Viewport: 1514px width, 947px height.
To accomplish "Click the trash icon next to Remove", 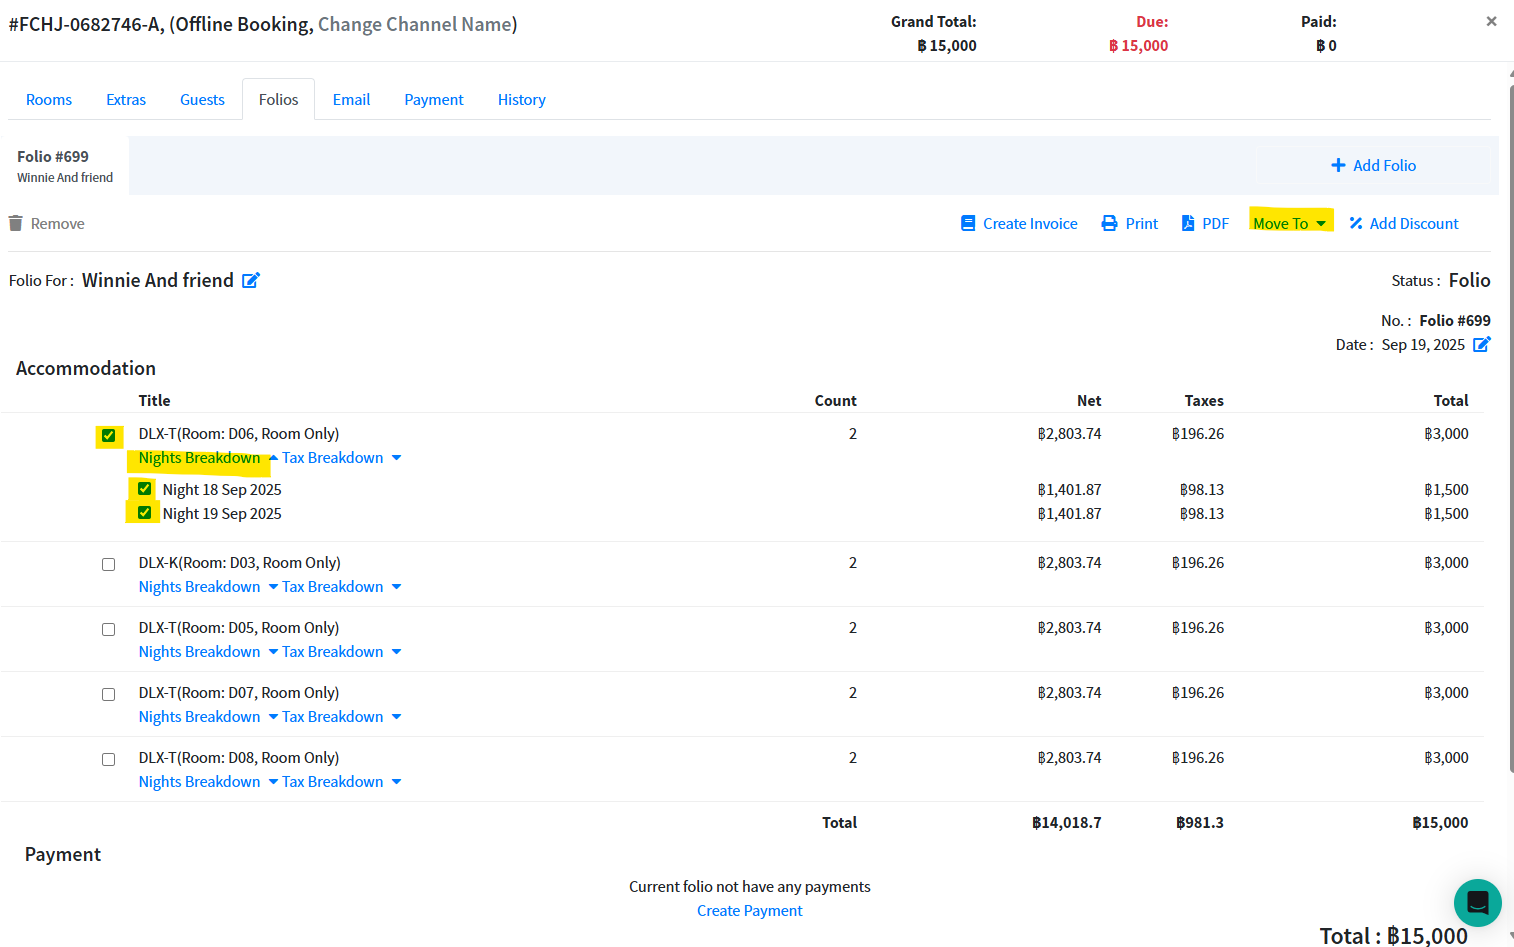I will point(15,223).
